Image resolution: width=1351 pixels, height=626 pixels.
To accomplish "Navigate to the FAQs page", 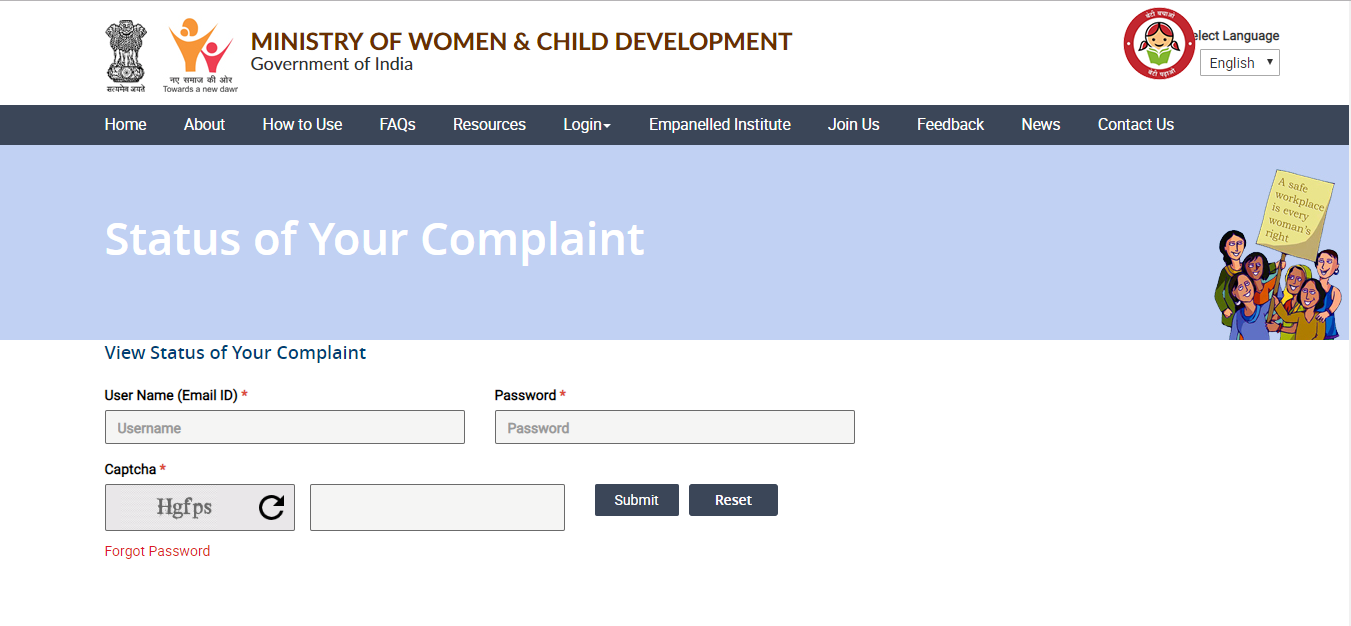I will tap(397, 124).
